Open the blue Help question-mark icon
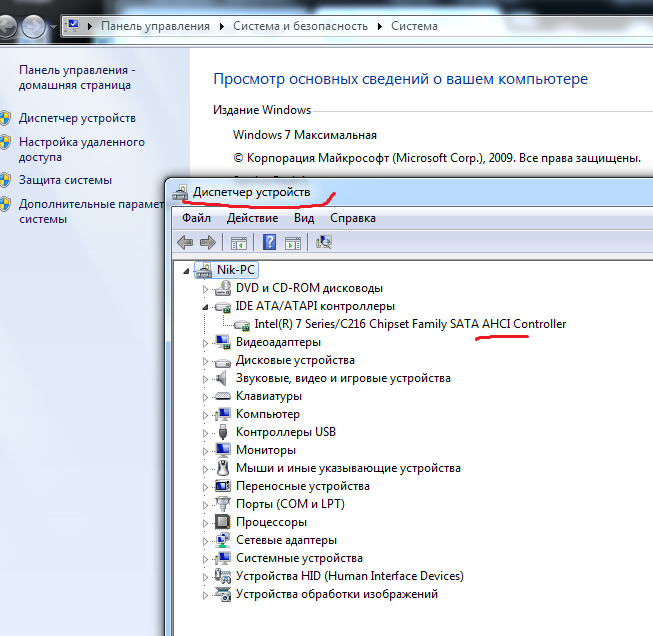Screen dimensions: 653x636 click(x=269, y=242)
